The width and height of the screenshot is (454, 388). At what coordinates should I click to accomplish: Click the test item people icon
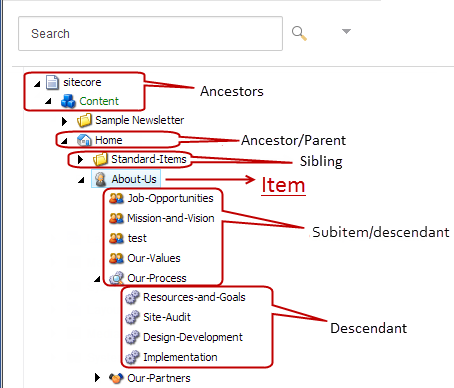116,239
